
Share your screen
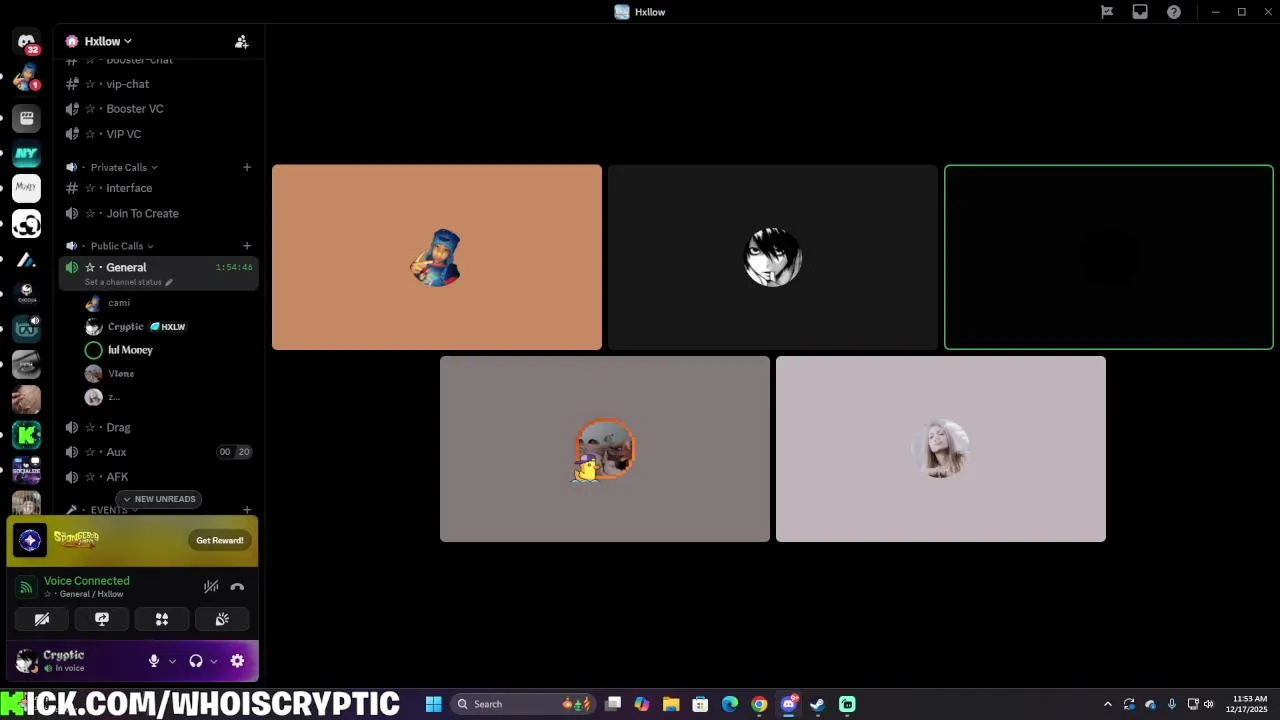pyautogui.click(x=101, y=619)
